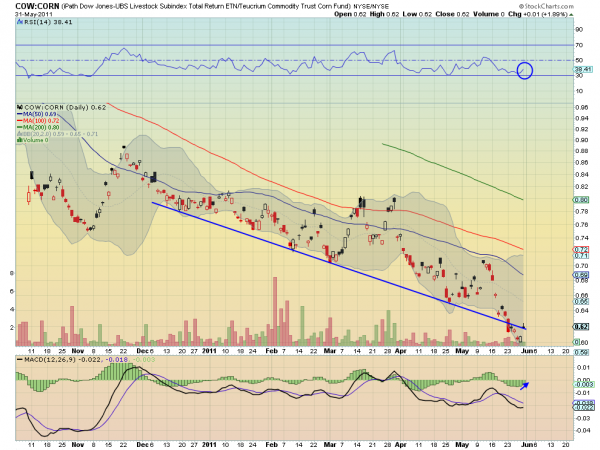
Task: Click the 0.60 price tag on right axis
Action: [x=581, y=342]
